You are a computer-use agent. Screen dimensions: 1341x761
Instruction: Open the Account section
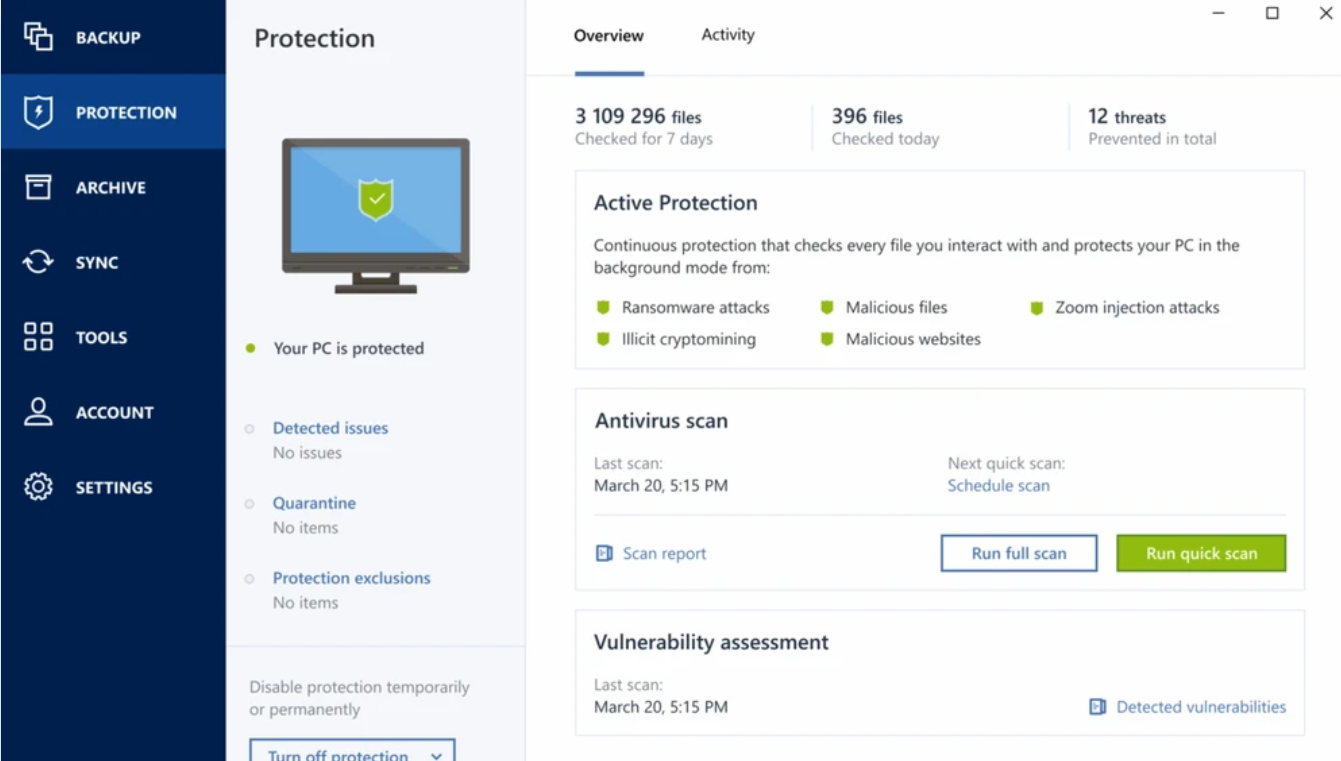pos(114,412)
